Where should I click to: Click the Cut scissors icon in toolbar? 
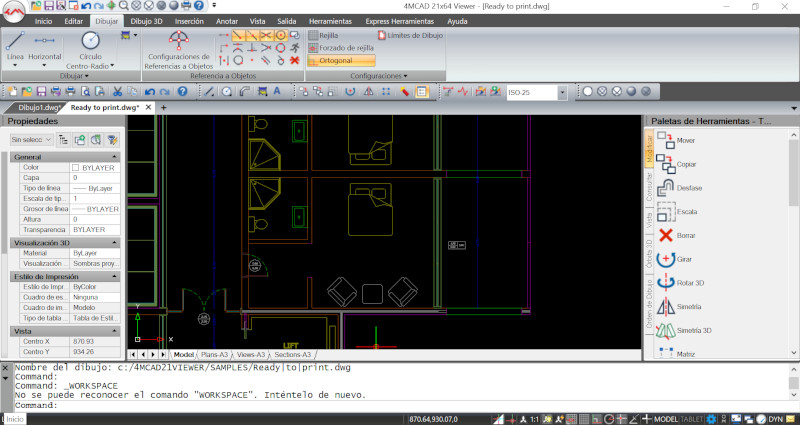[x=117, y=92]
